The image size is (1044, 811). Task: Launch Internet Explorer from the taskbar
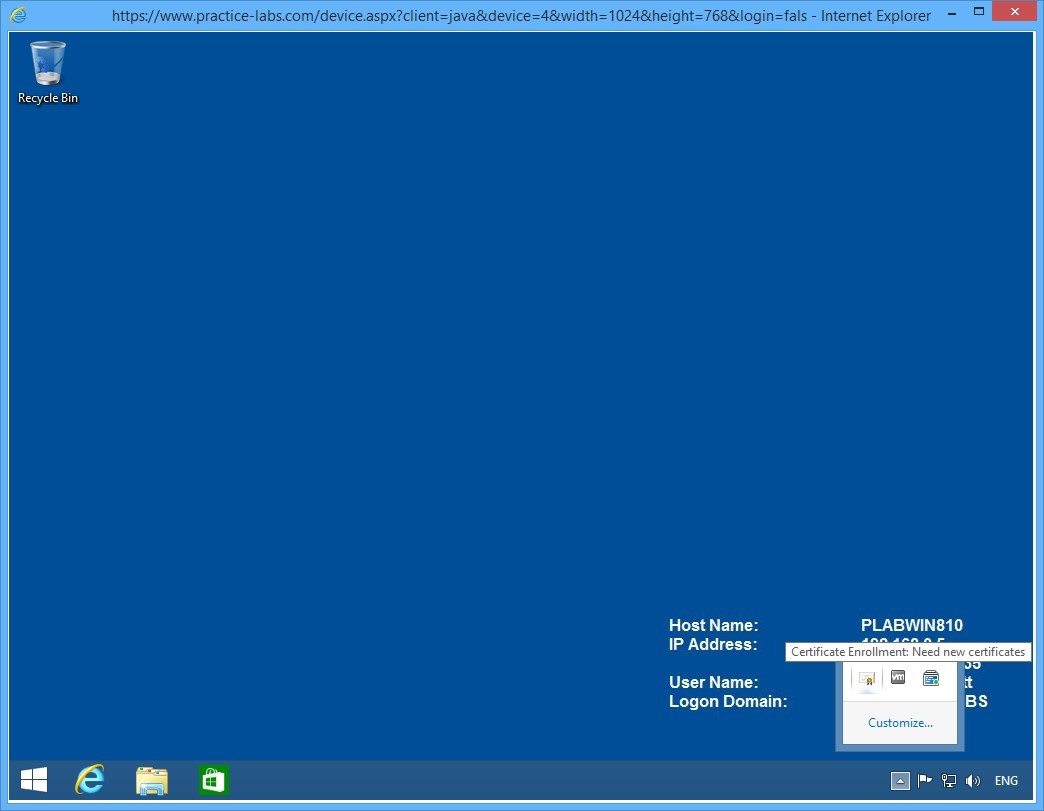coord(90,780)
